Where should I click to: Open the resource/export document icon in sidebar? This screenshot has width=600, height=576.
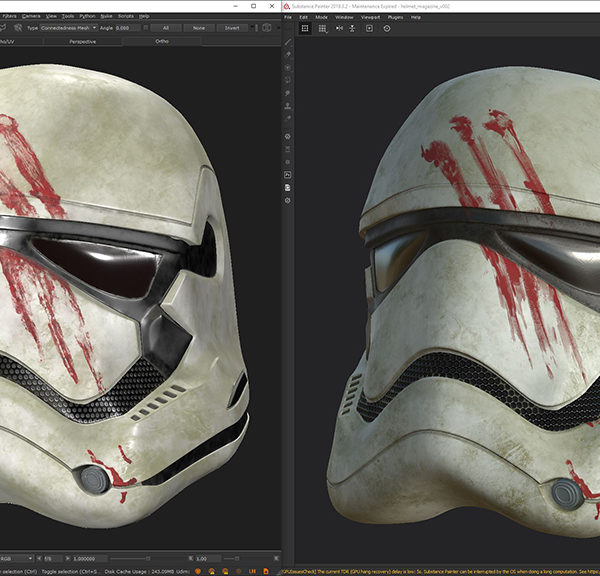pos(288,188)
